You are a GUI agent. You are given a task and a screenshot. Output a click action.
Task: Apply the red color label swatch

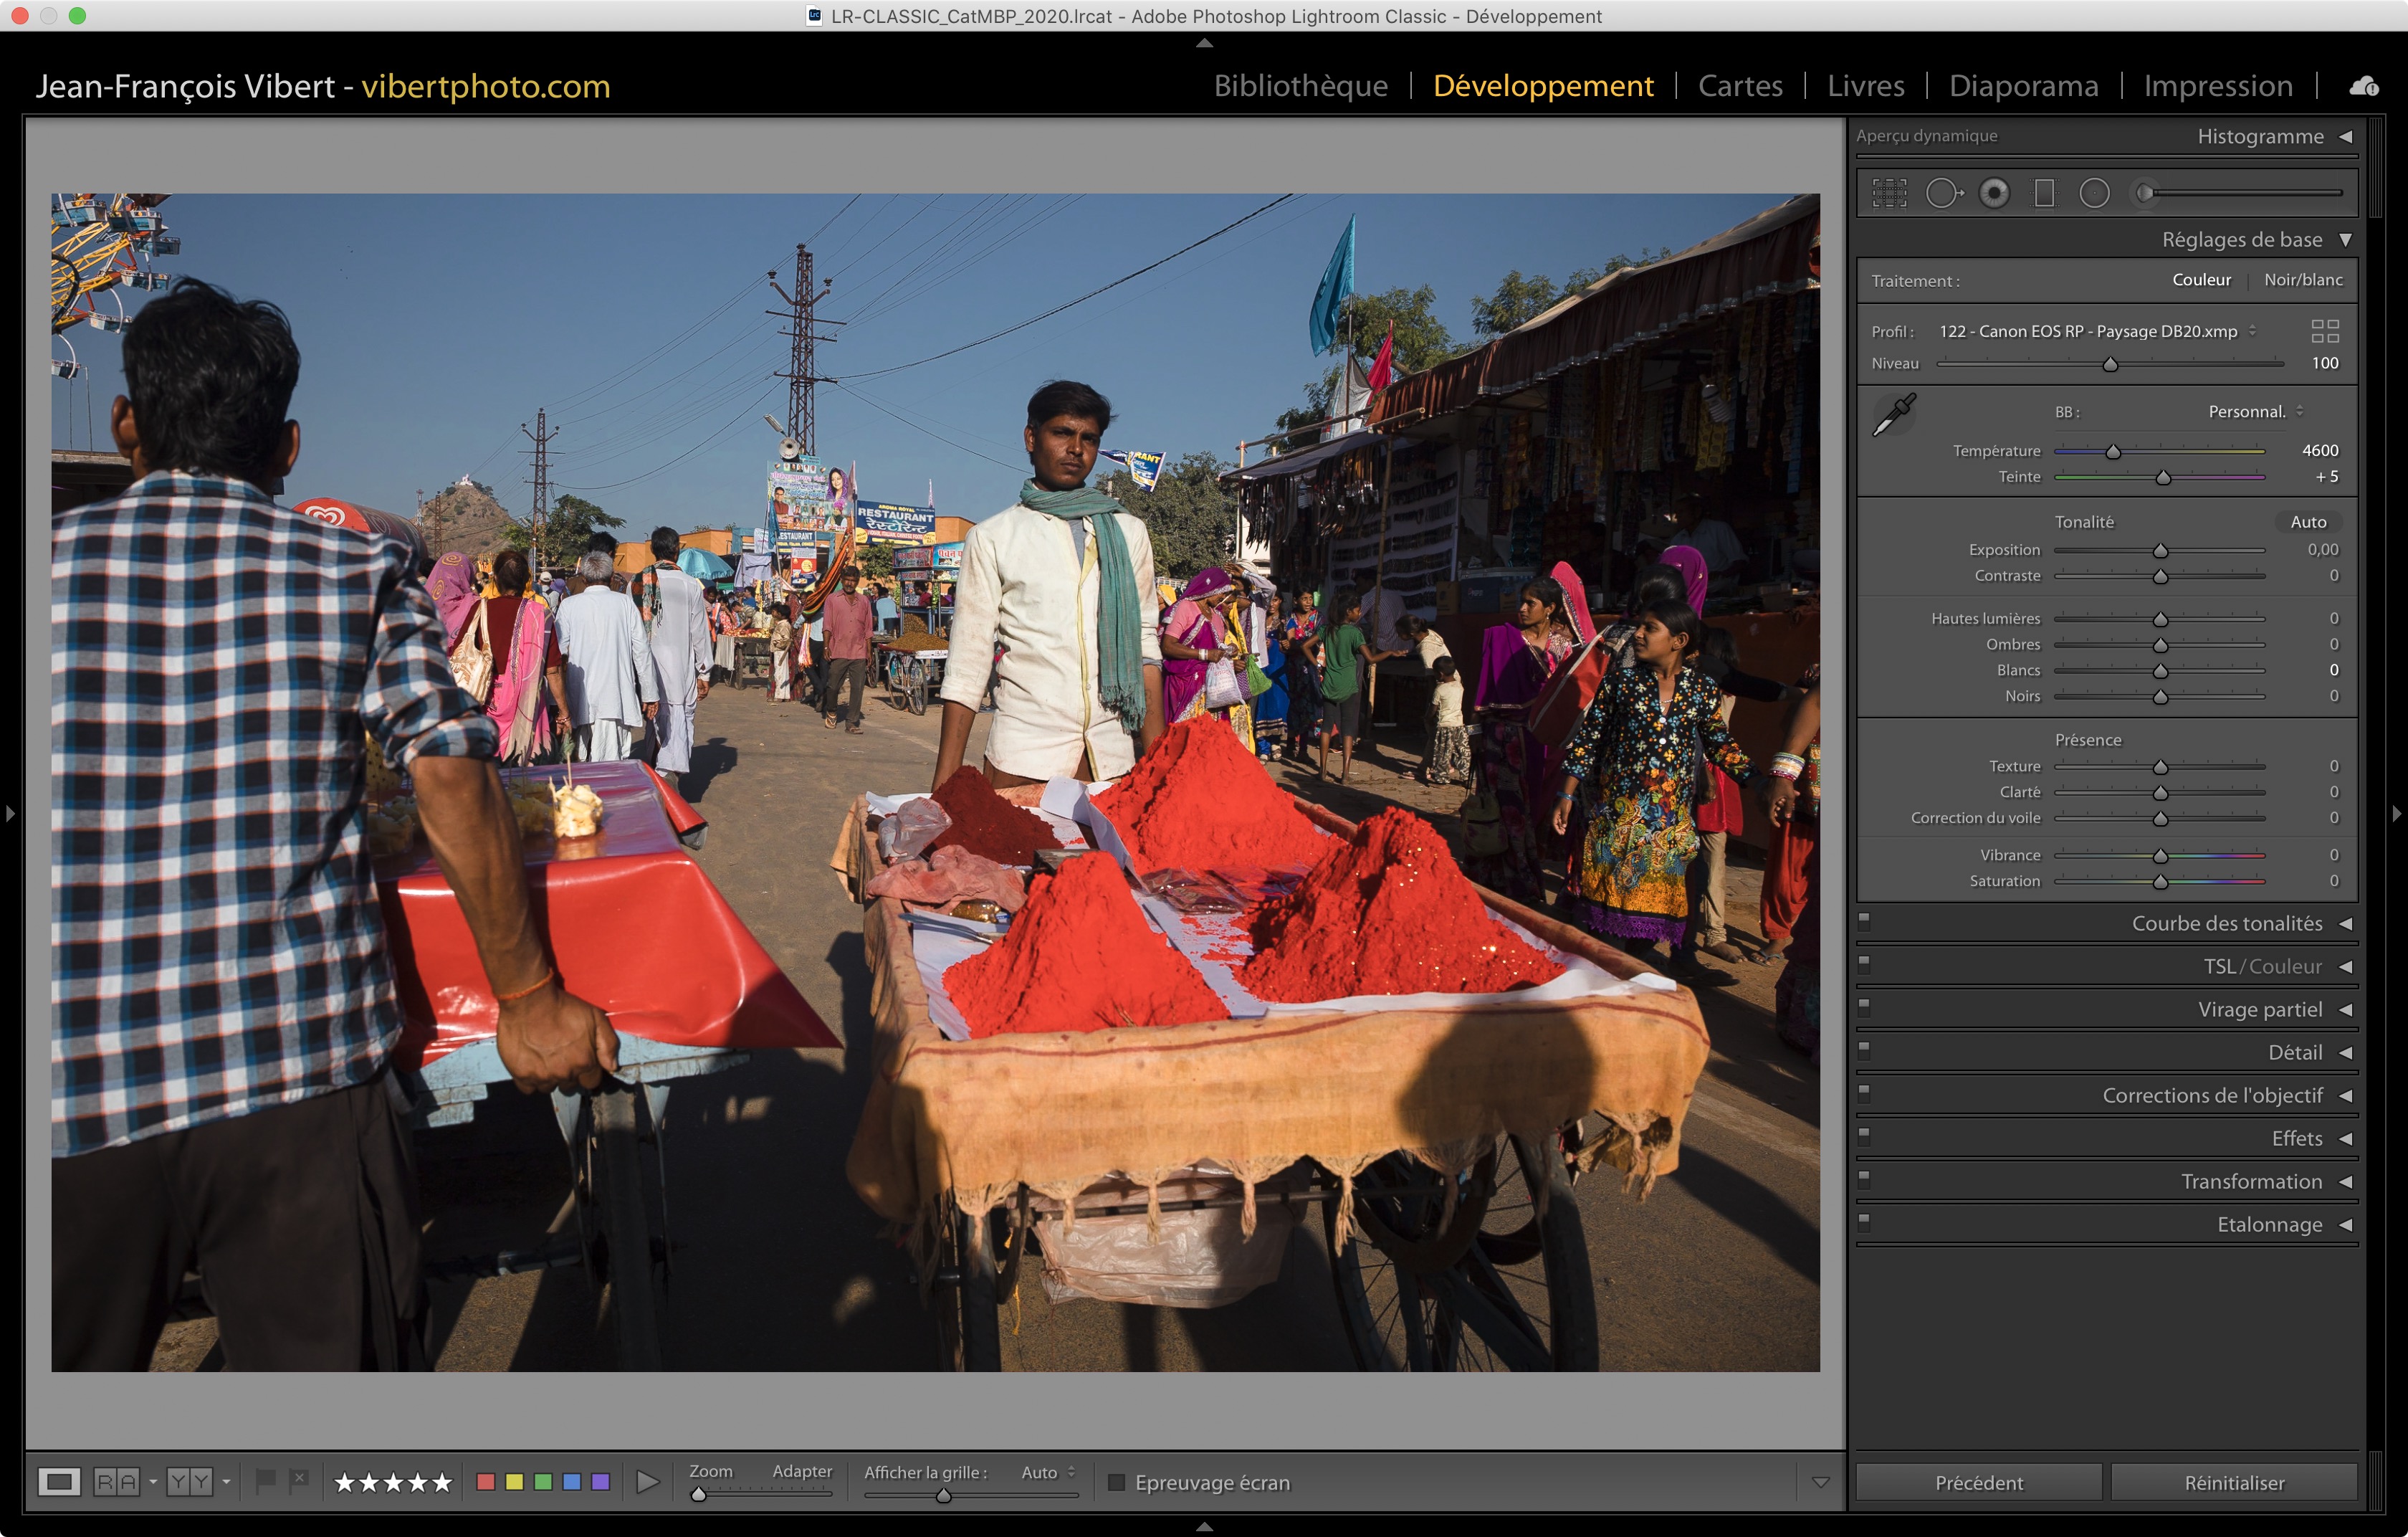[486, 1482]
